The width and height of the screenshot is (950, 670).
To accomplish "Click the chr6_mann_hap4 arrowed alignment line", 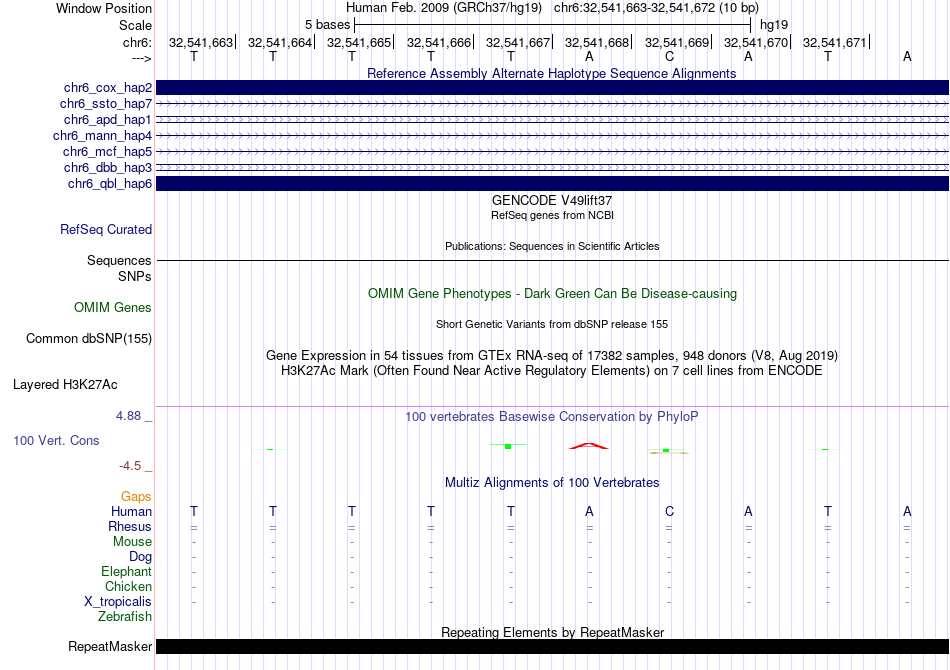I will coord(552,136).
